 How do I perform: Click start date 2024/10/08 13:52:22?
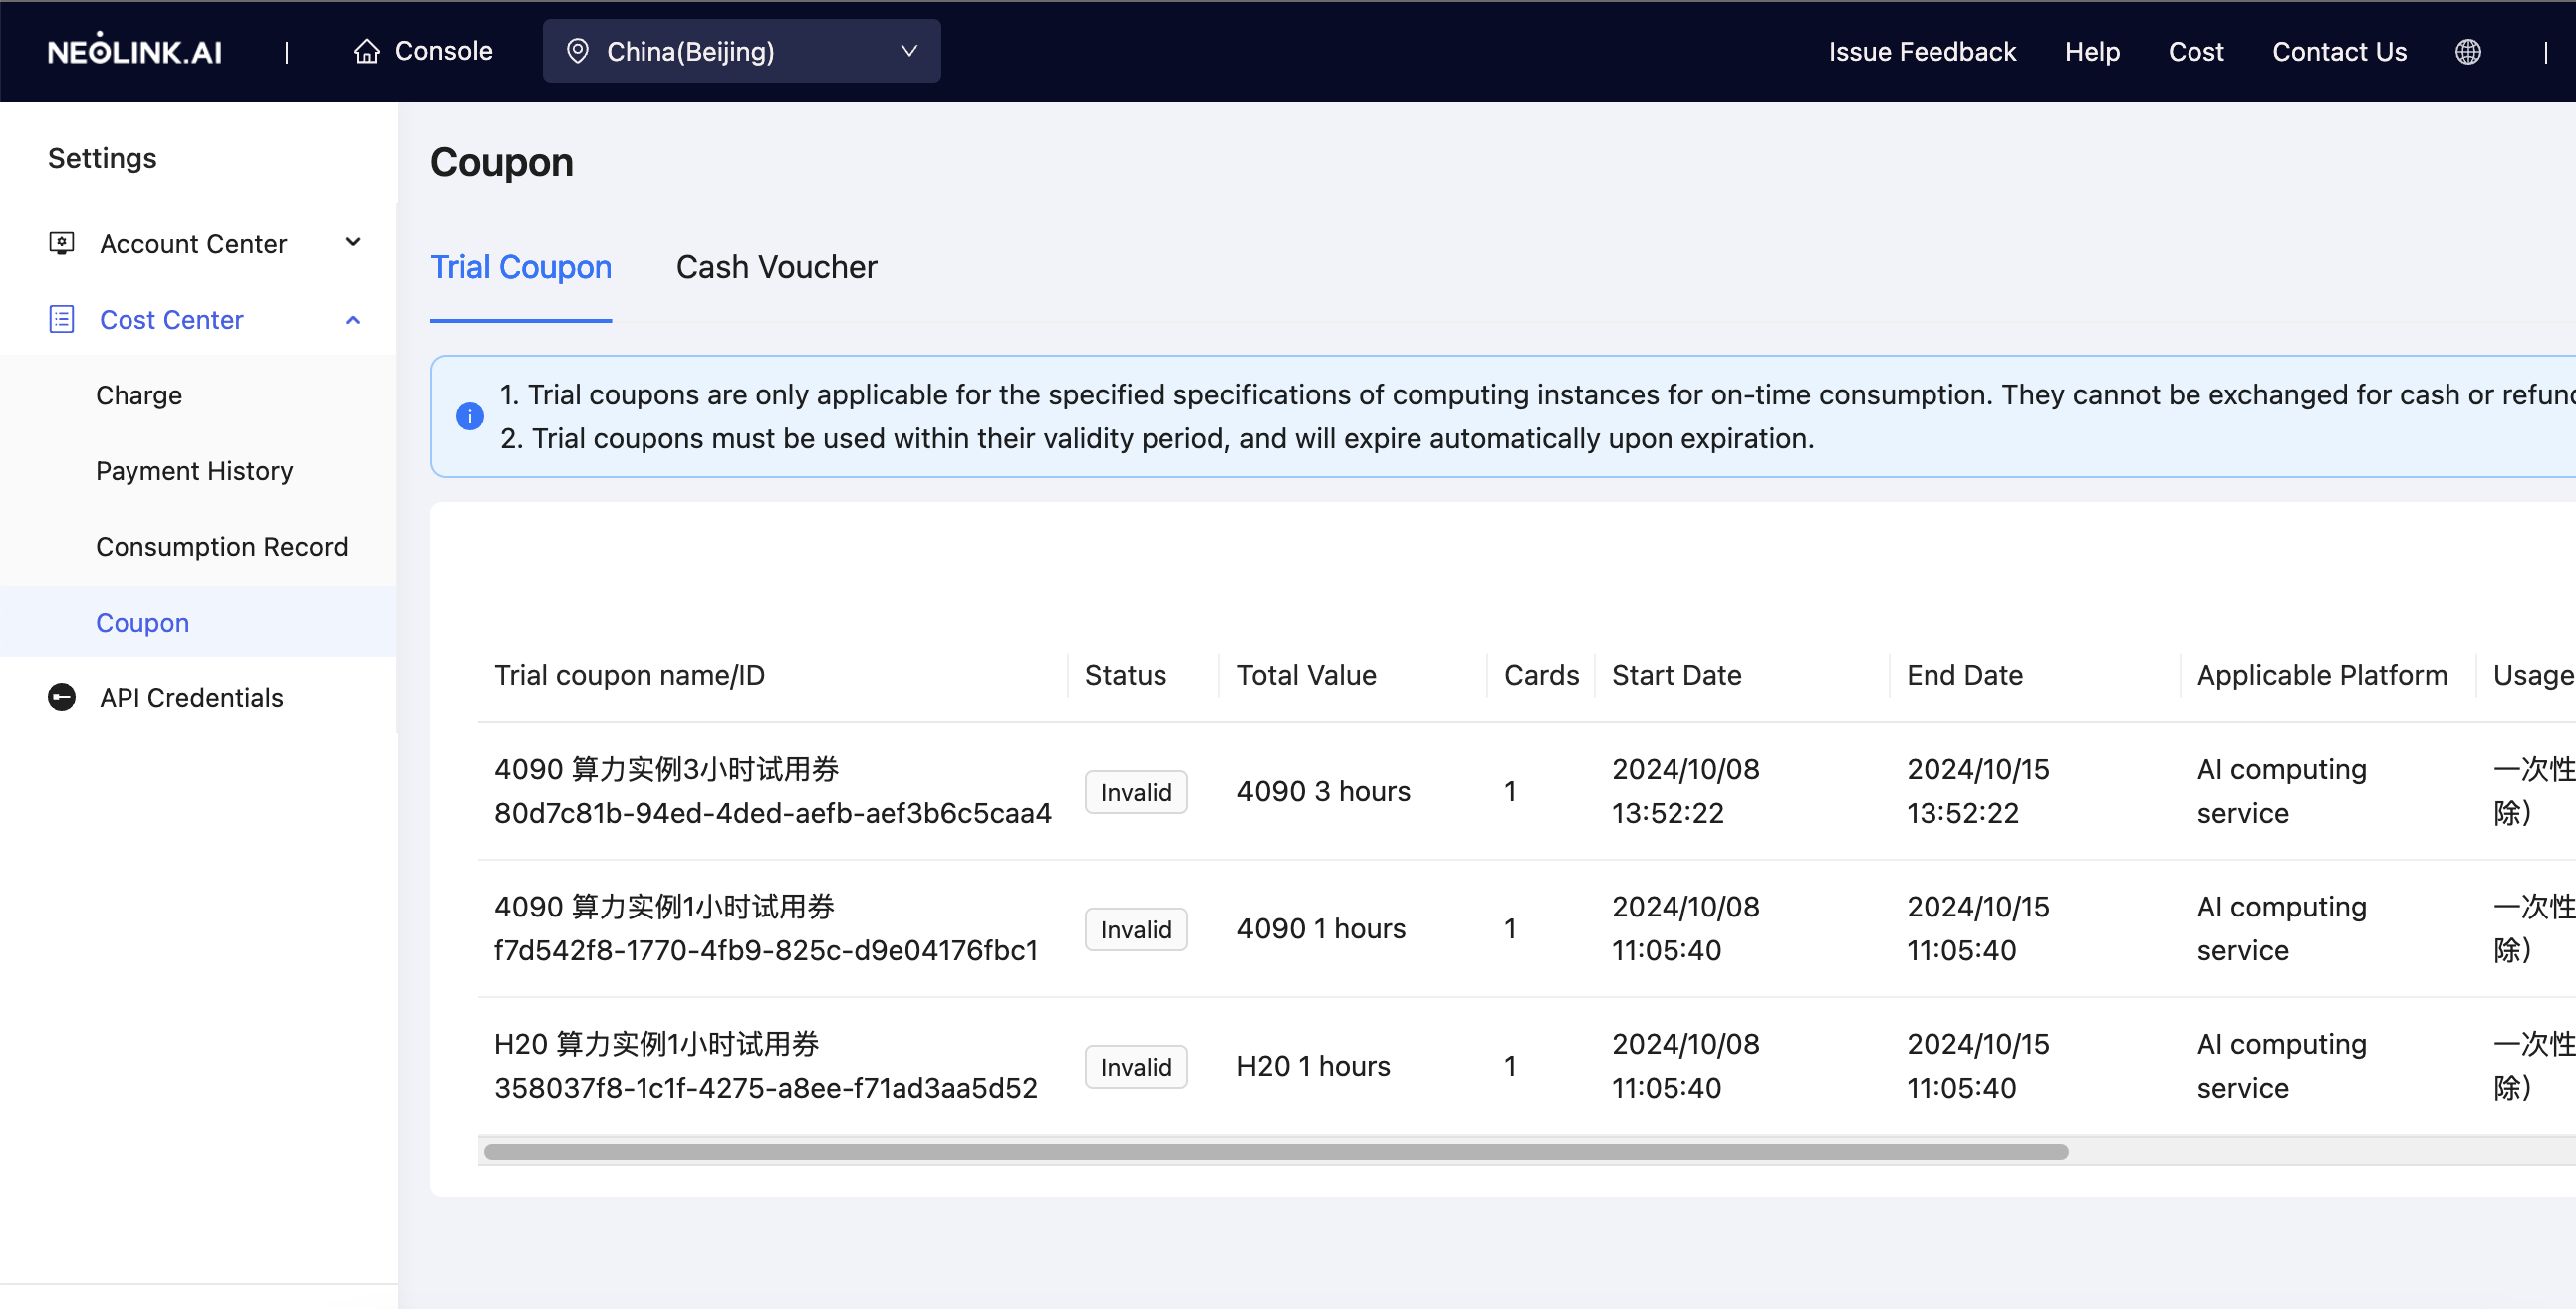pos(1686,791)
